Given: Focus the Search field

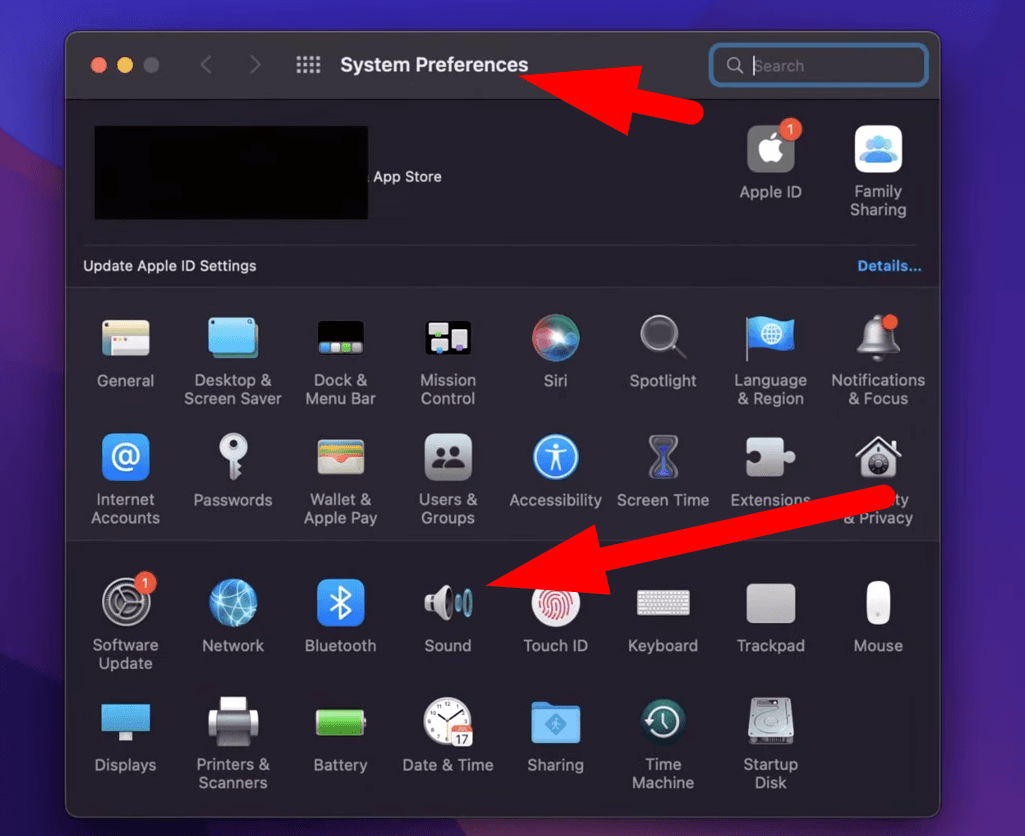Looking at the screenshot, I should click(818, 65).
